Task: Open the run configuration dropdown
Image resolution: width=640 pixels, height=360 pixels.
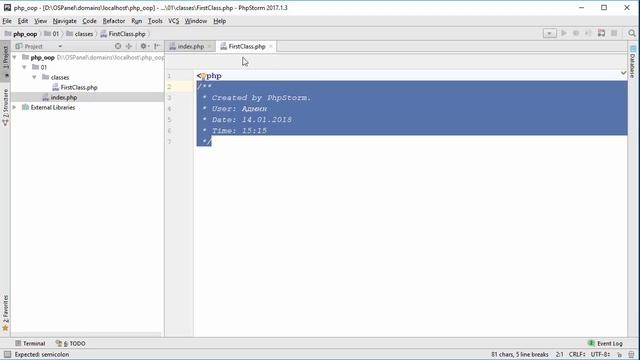Action: [x=549, y=33]
